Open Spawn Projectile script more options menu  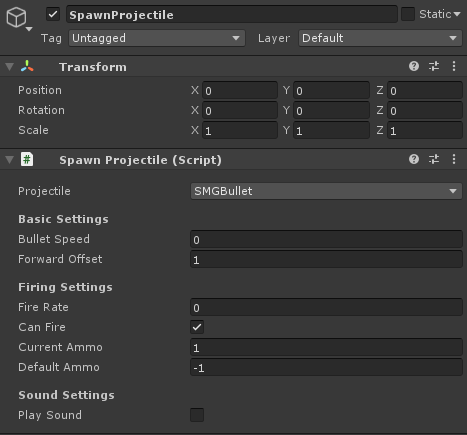tap(454, 159)
